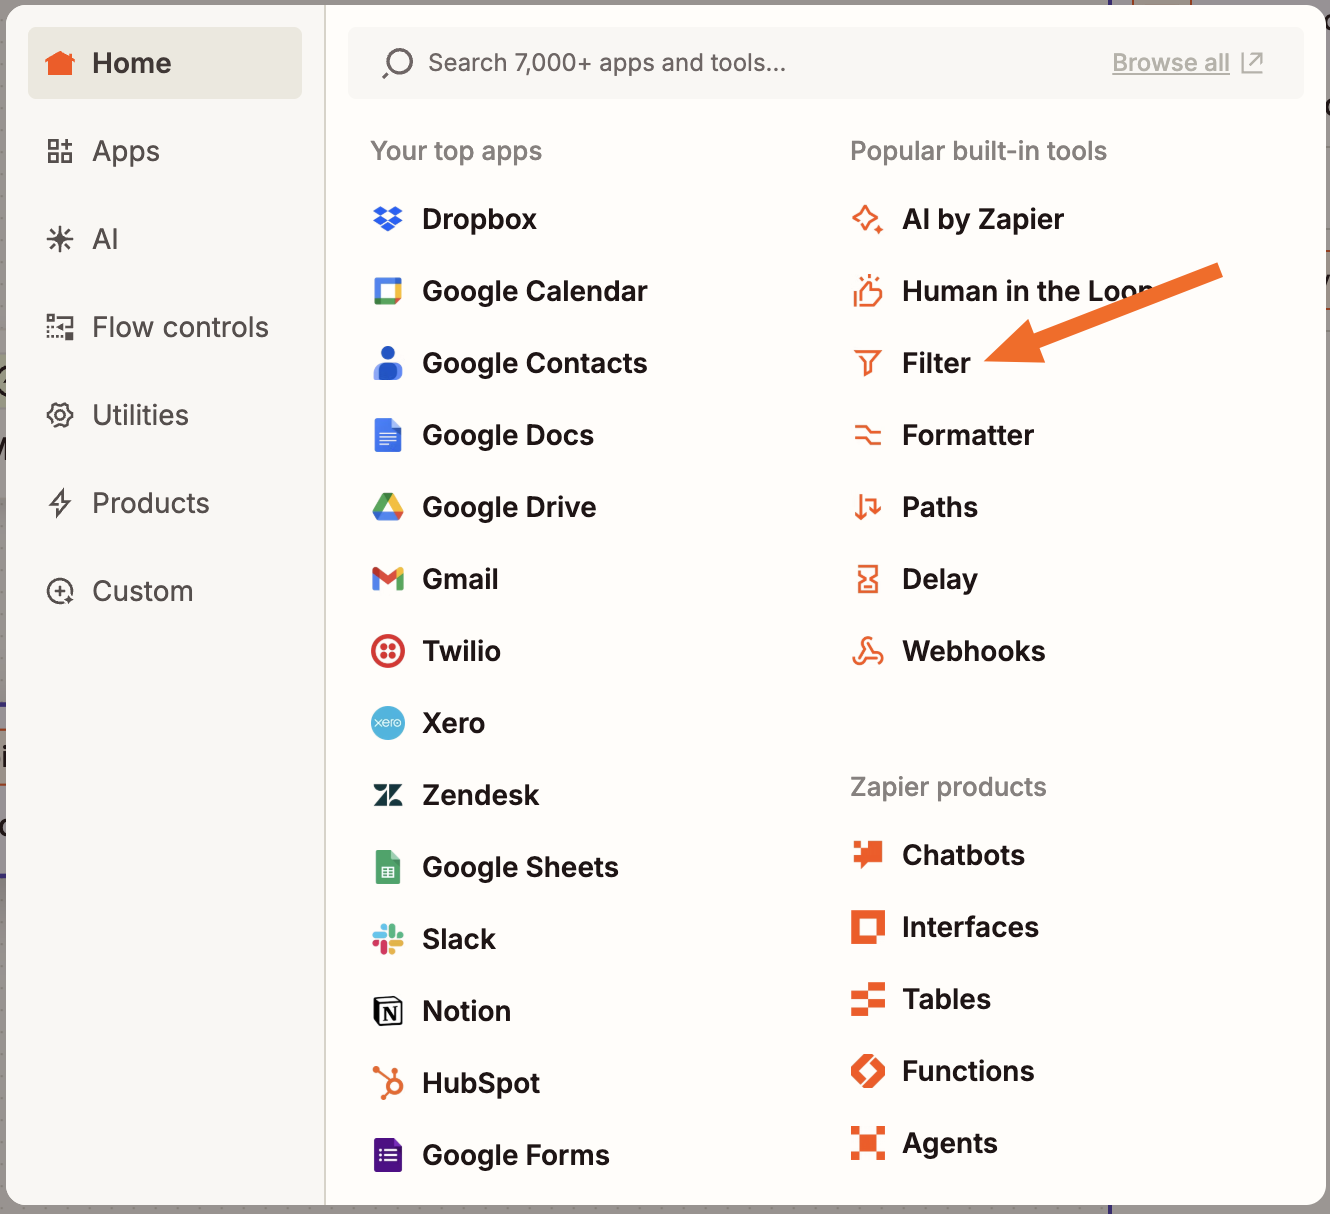The image size is (1330, 1214).
Task: Select Webhooks from built-in tools
Action: [974, 650]
